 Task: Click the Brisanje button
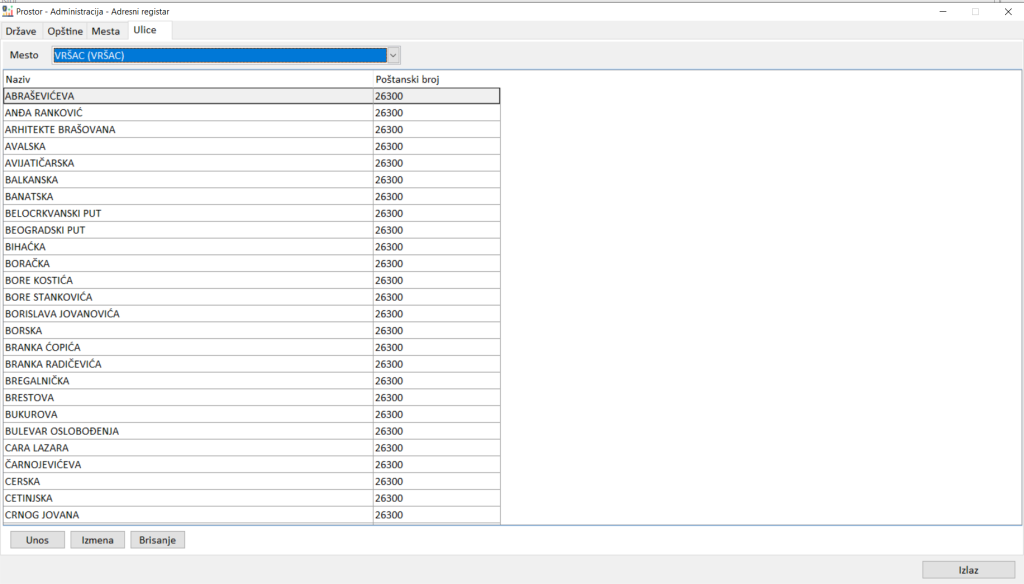click(157, 540)
